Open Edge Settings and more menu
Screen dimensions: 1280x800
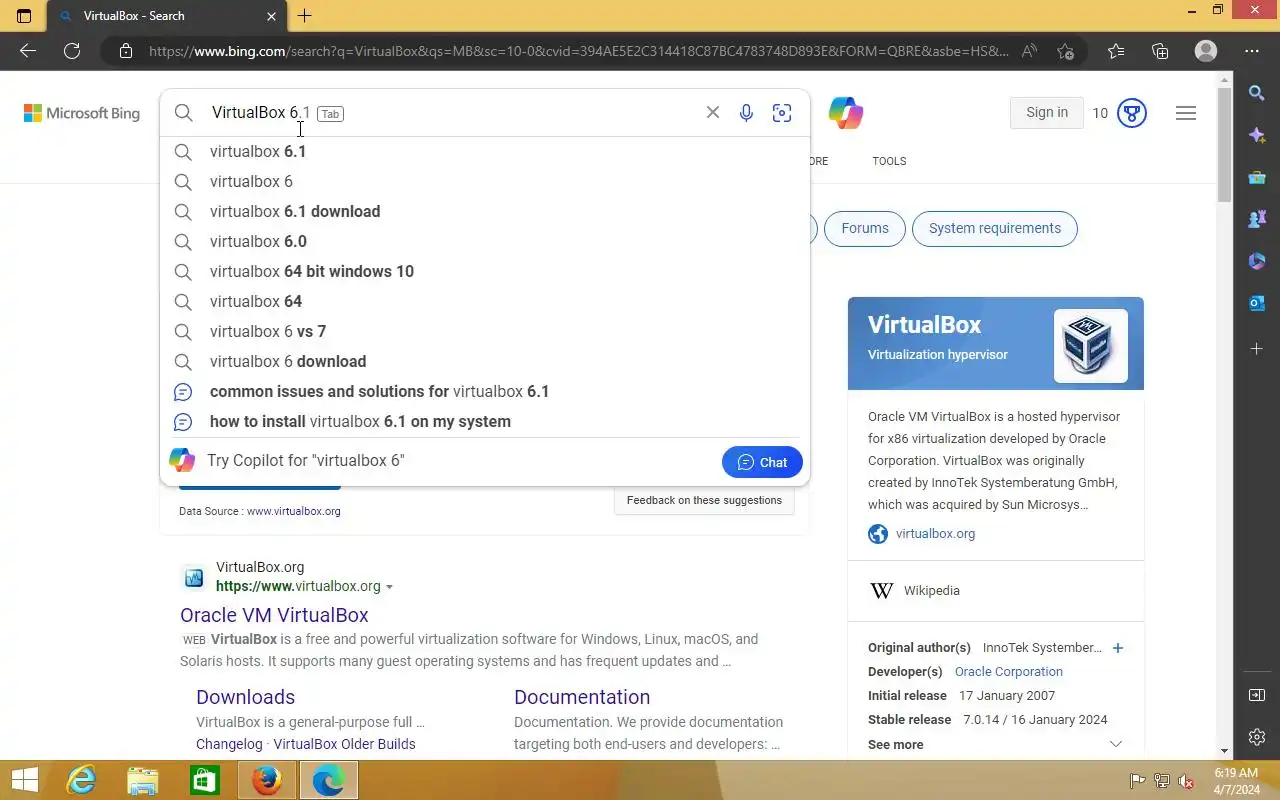coord(1252,51)
